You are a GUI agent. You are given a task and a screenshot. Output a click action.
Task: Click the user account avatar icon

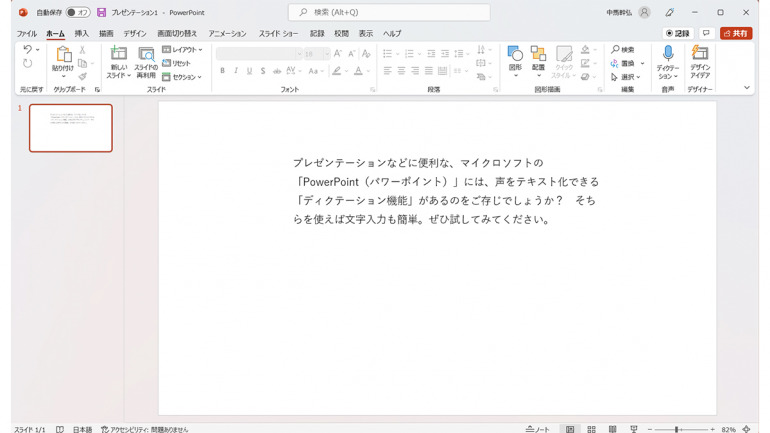(x=644, y=12)
